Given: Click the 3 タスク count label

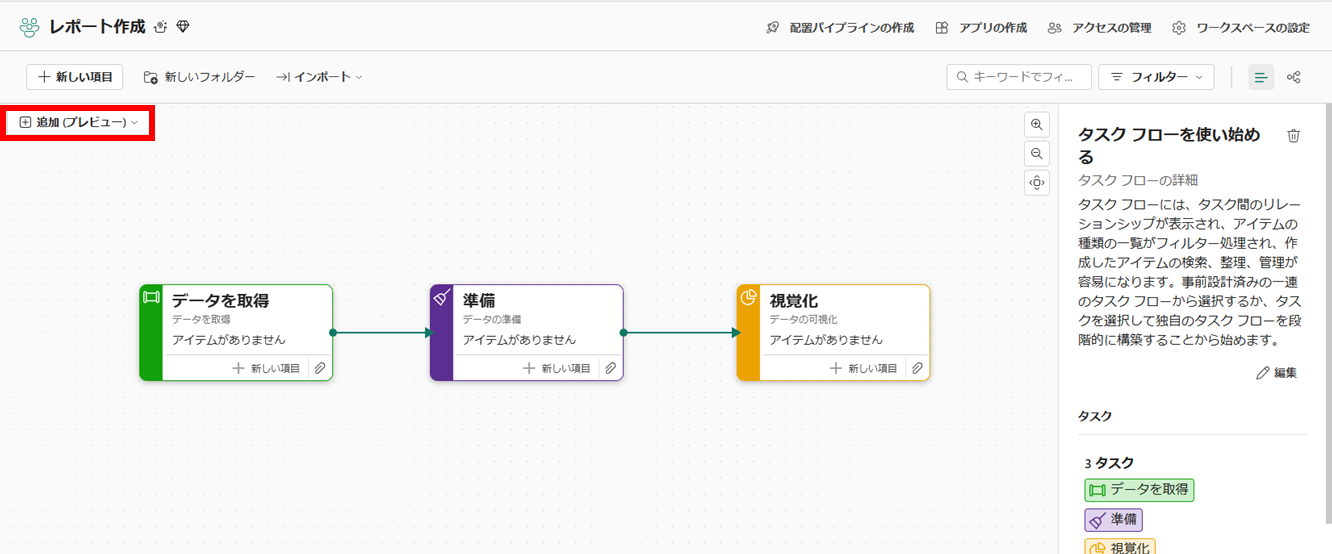Looking at the screenshot, I should coord(1109,464).
